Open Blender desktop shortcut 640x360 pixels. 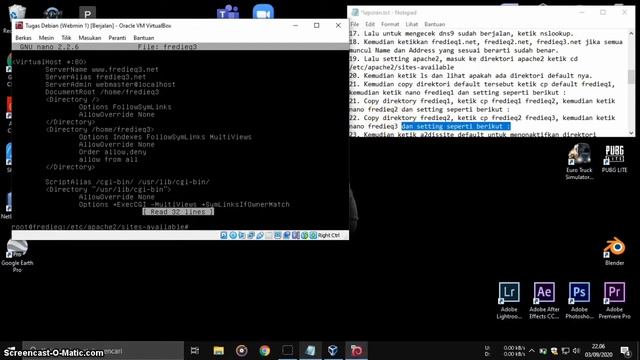pos(614,251)
